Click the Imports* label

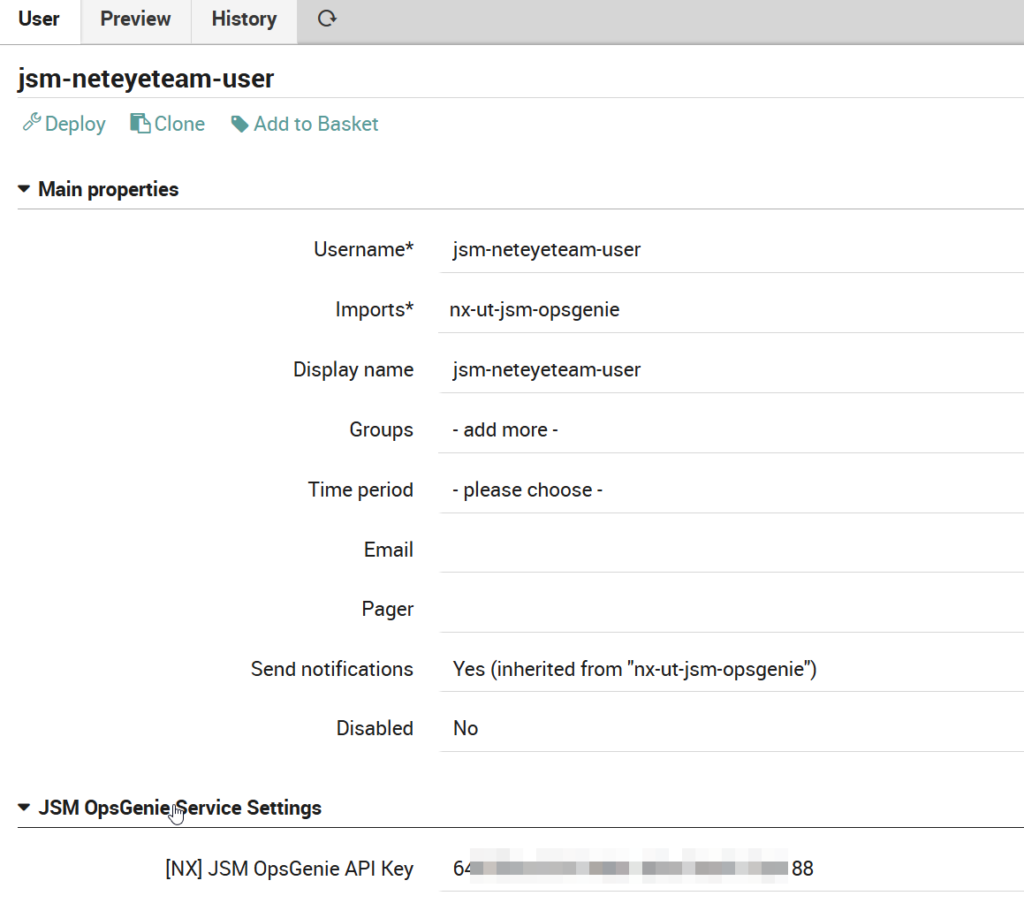374,310
